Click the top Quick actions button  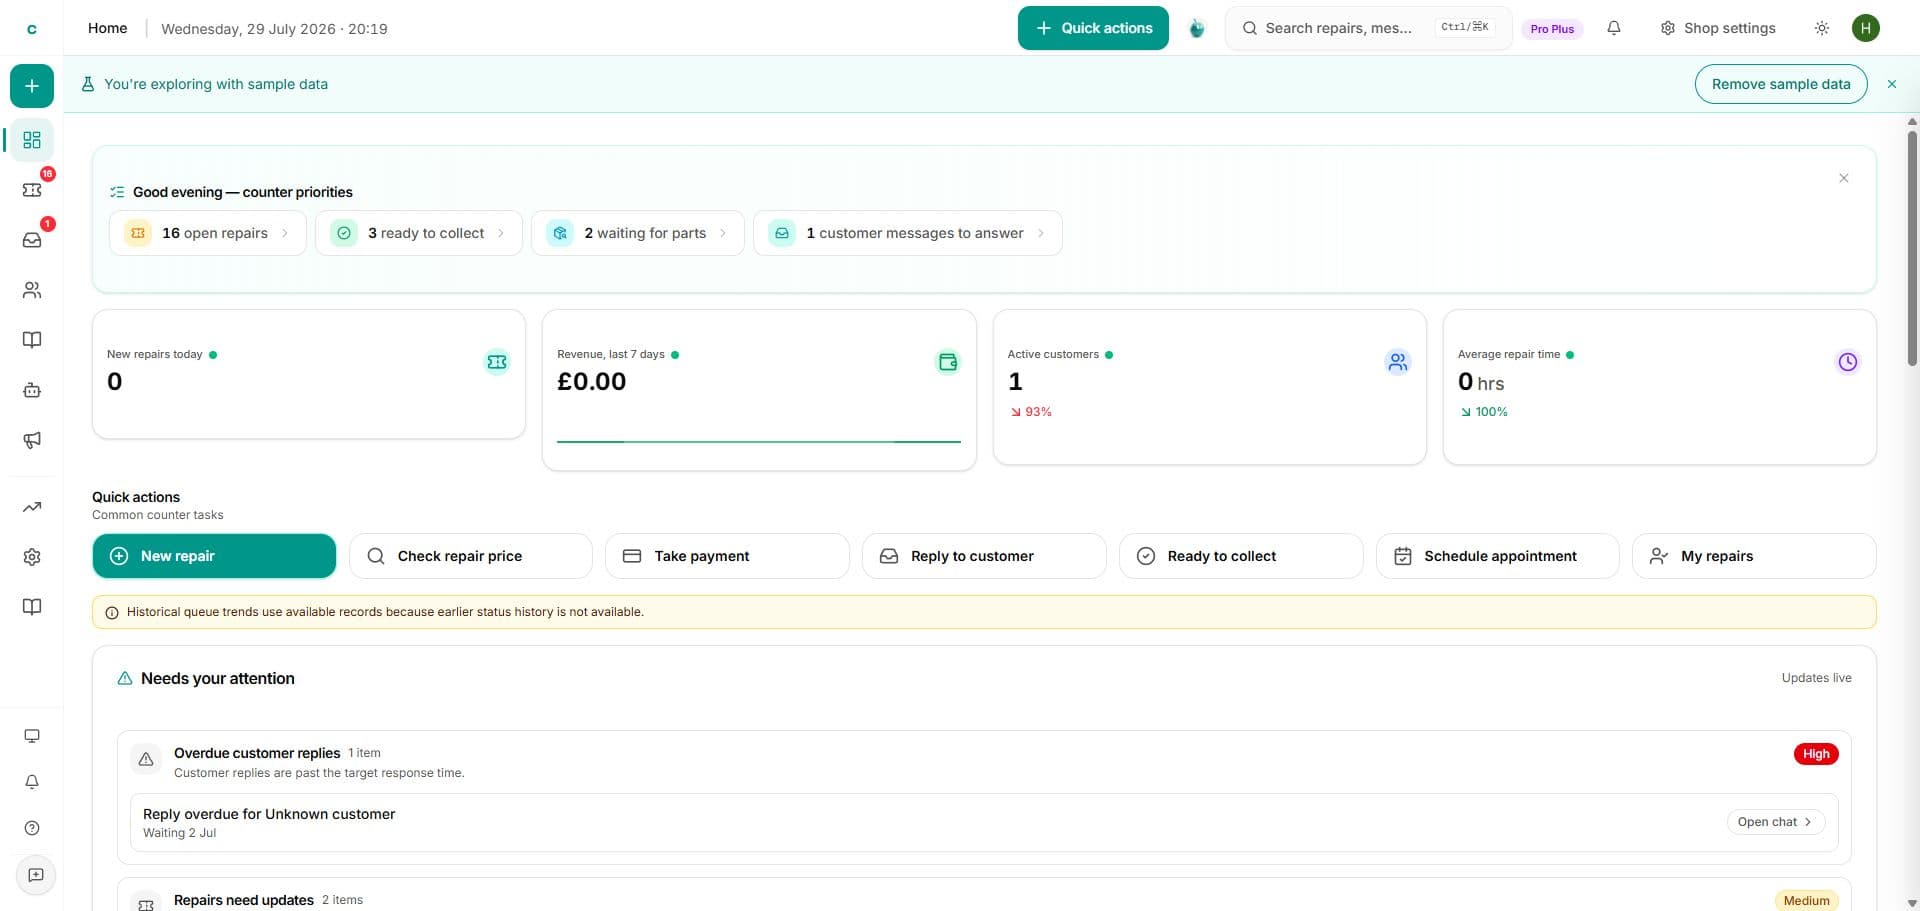(x=1093, y=28)
